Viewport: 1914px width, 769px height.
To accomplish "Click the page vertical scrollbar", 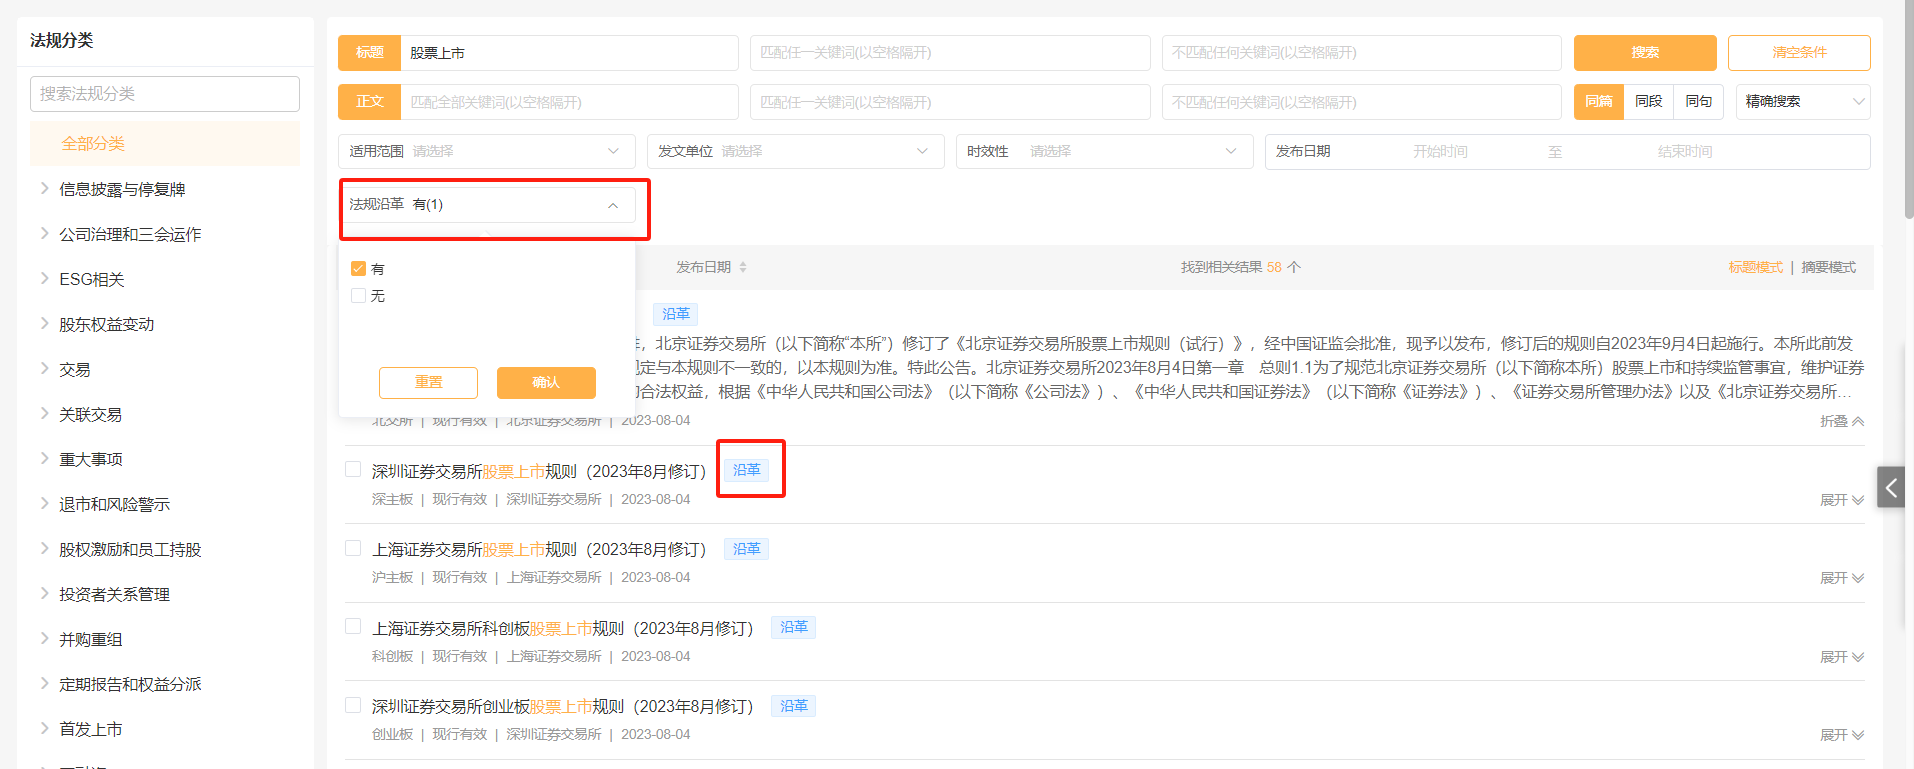I will 1909,110.
